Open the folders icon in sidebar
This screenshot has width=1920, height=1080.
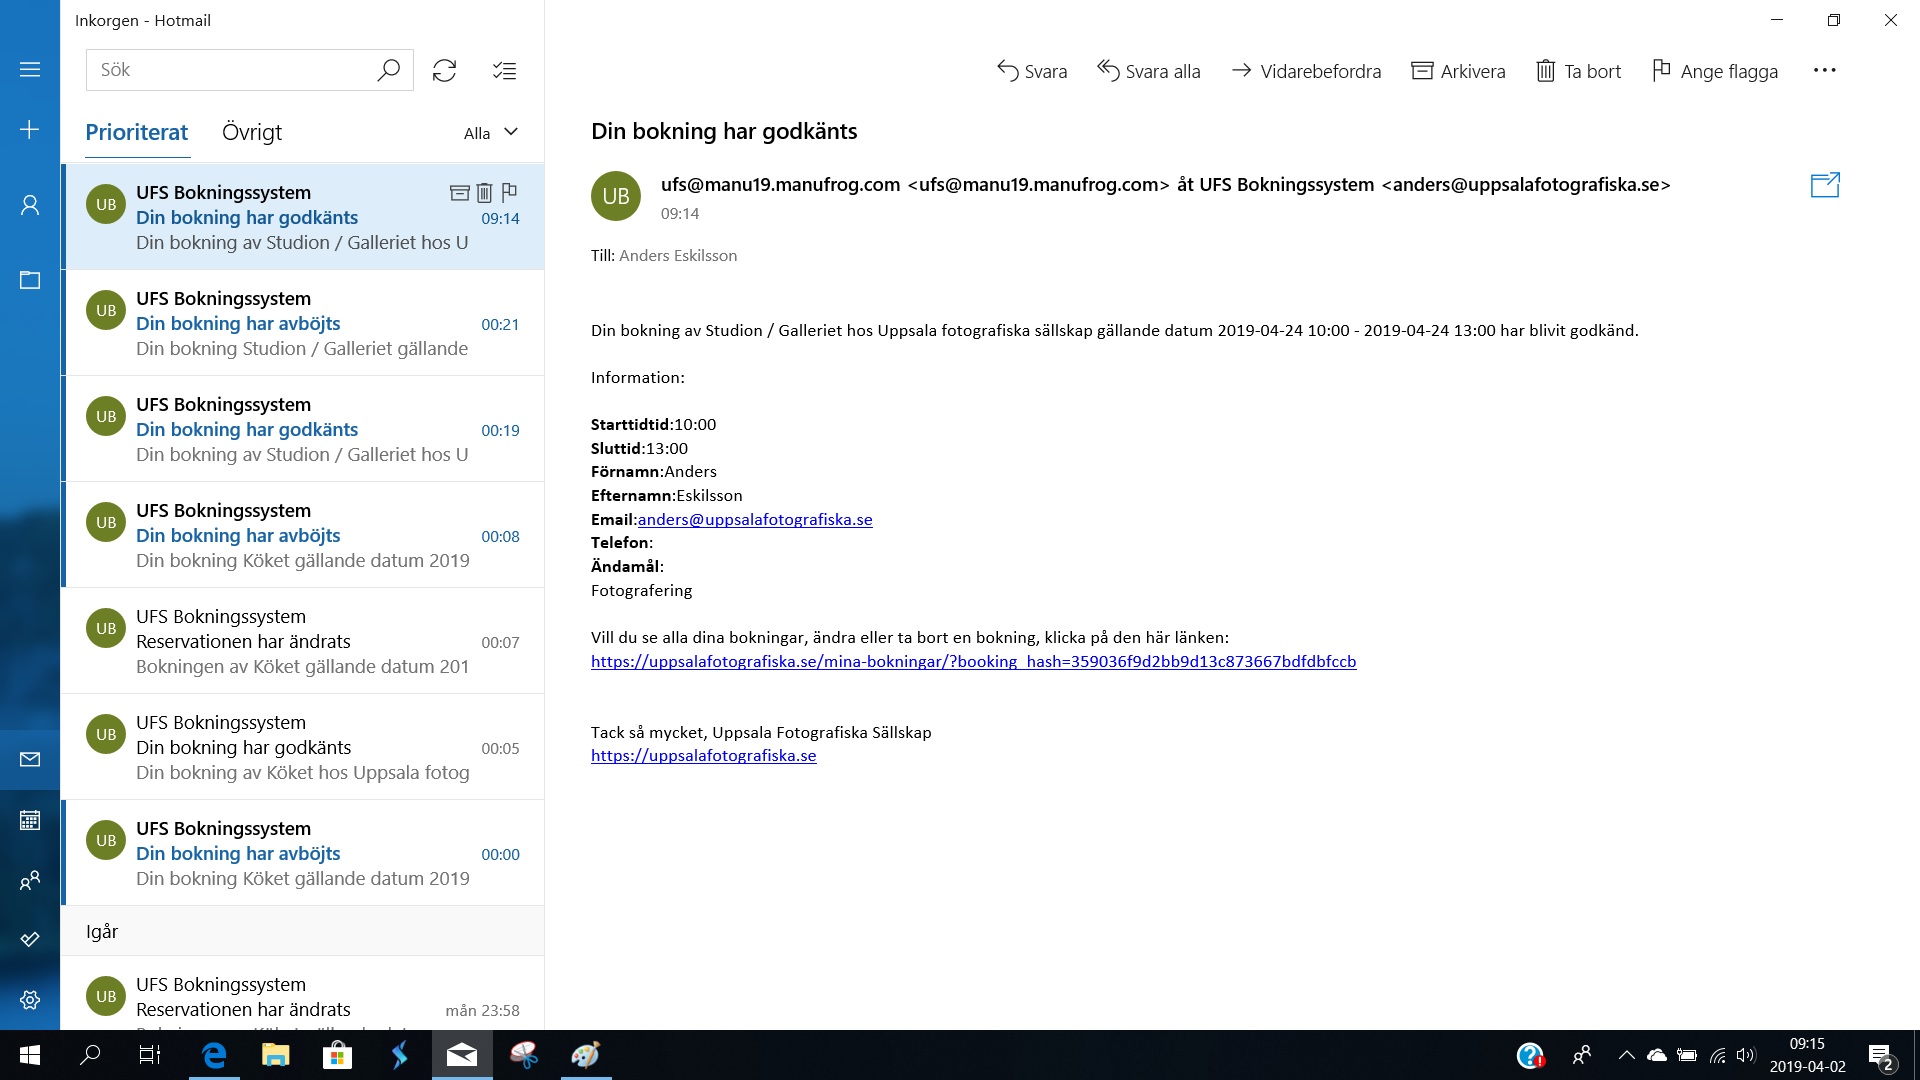coord(30,280)
